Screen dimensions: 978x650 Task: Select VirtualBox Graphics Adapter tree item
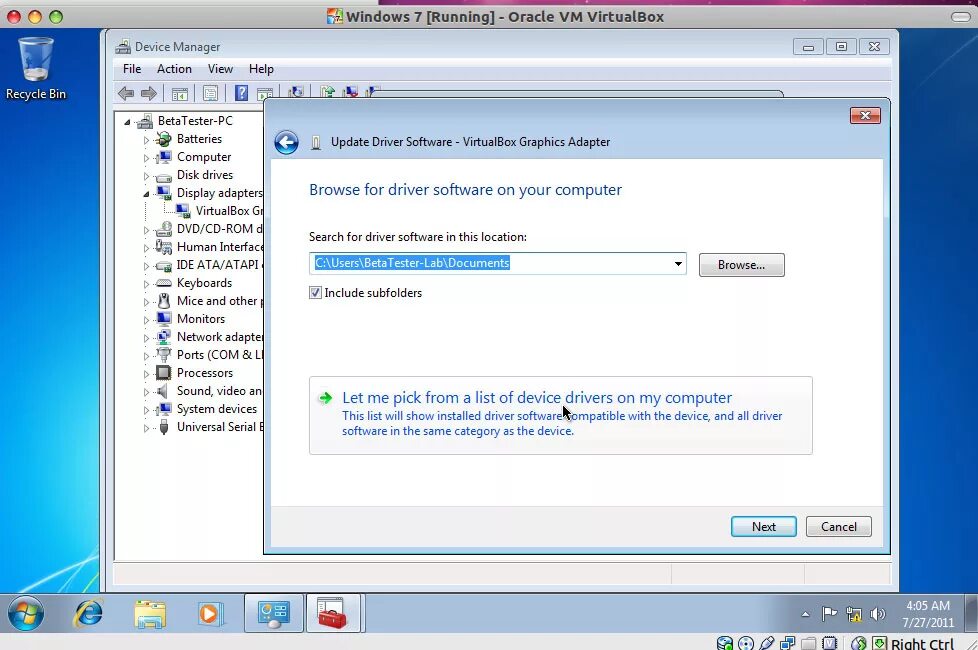point(230,211)
